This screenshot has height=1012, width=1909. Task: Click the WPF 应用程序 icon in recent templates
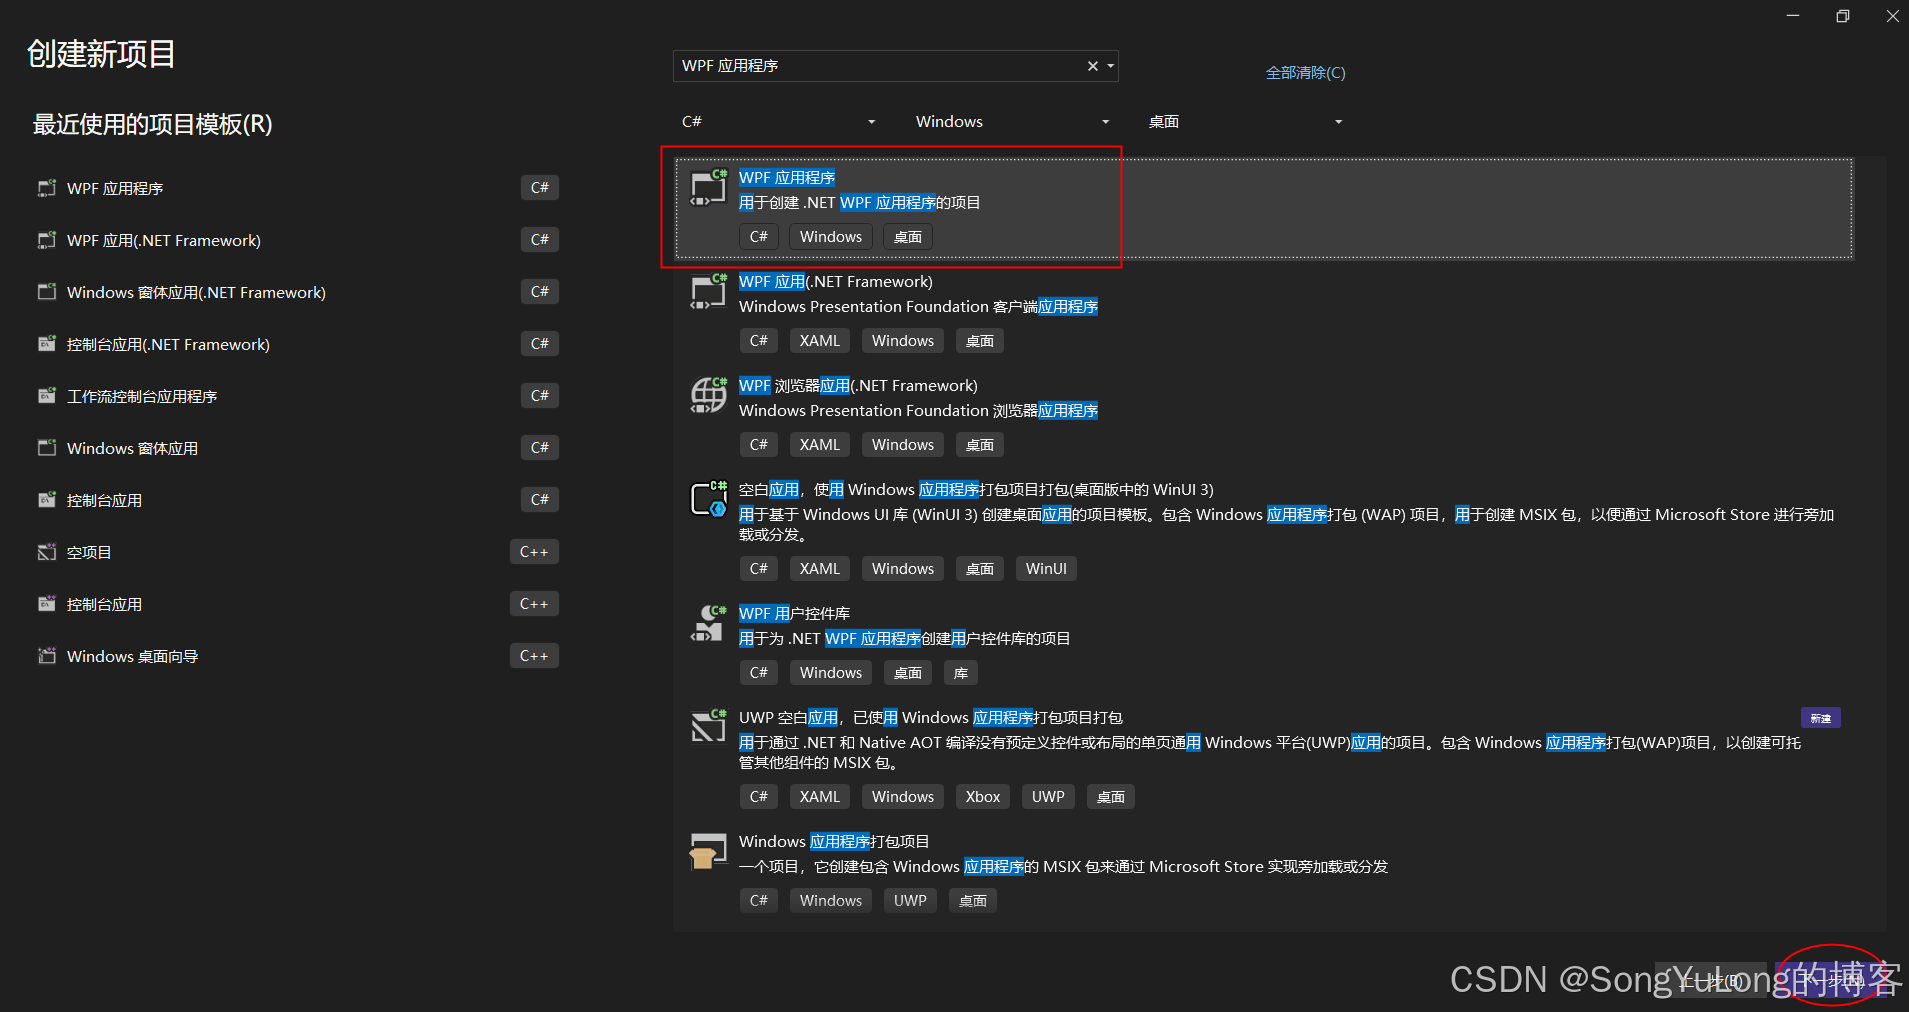46,188
